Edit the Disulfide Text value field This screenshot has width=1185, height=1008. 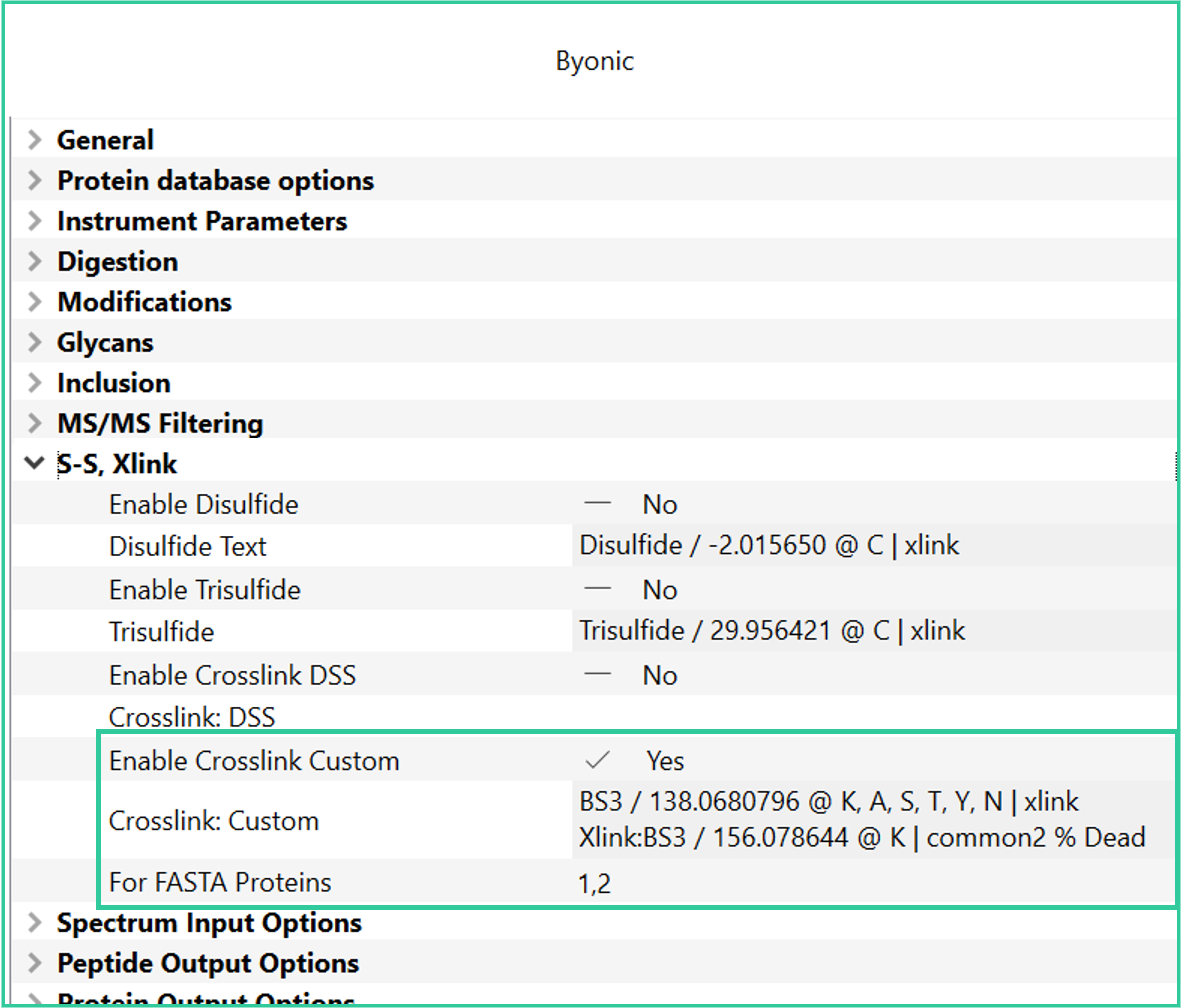point(874,545)
